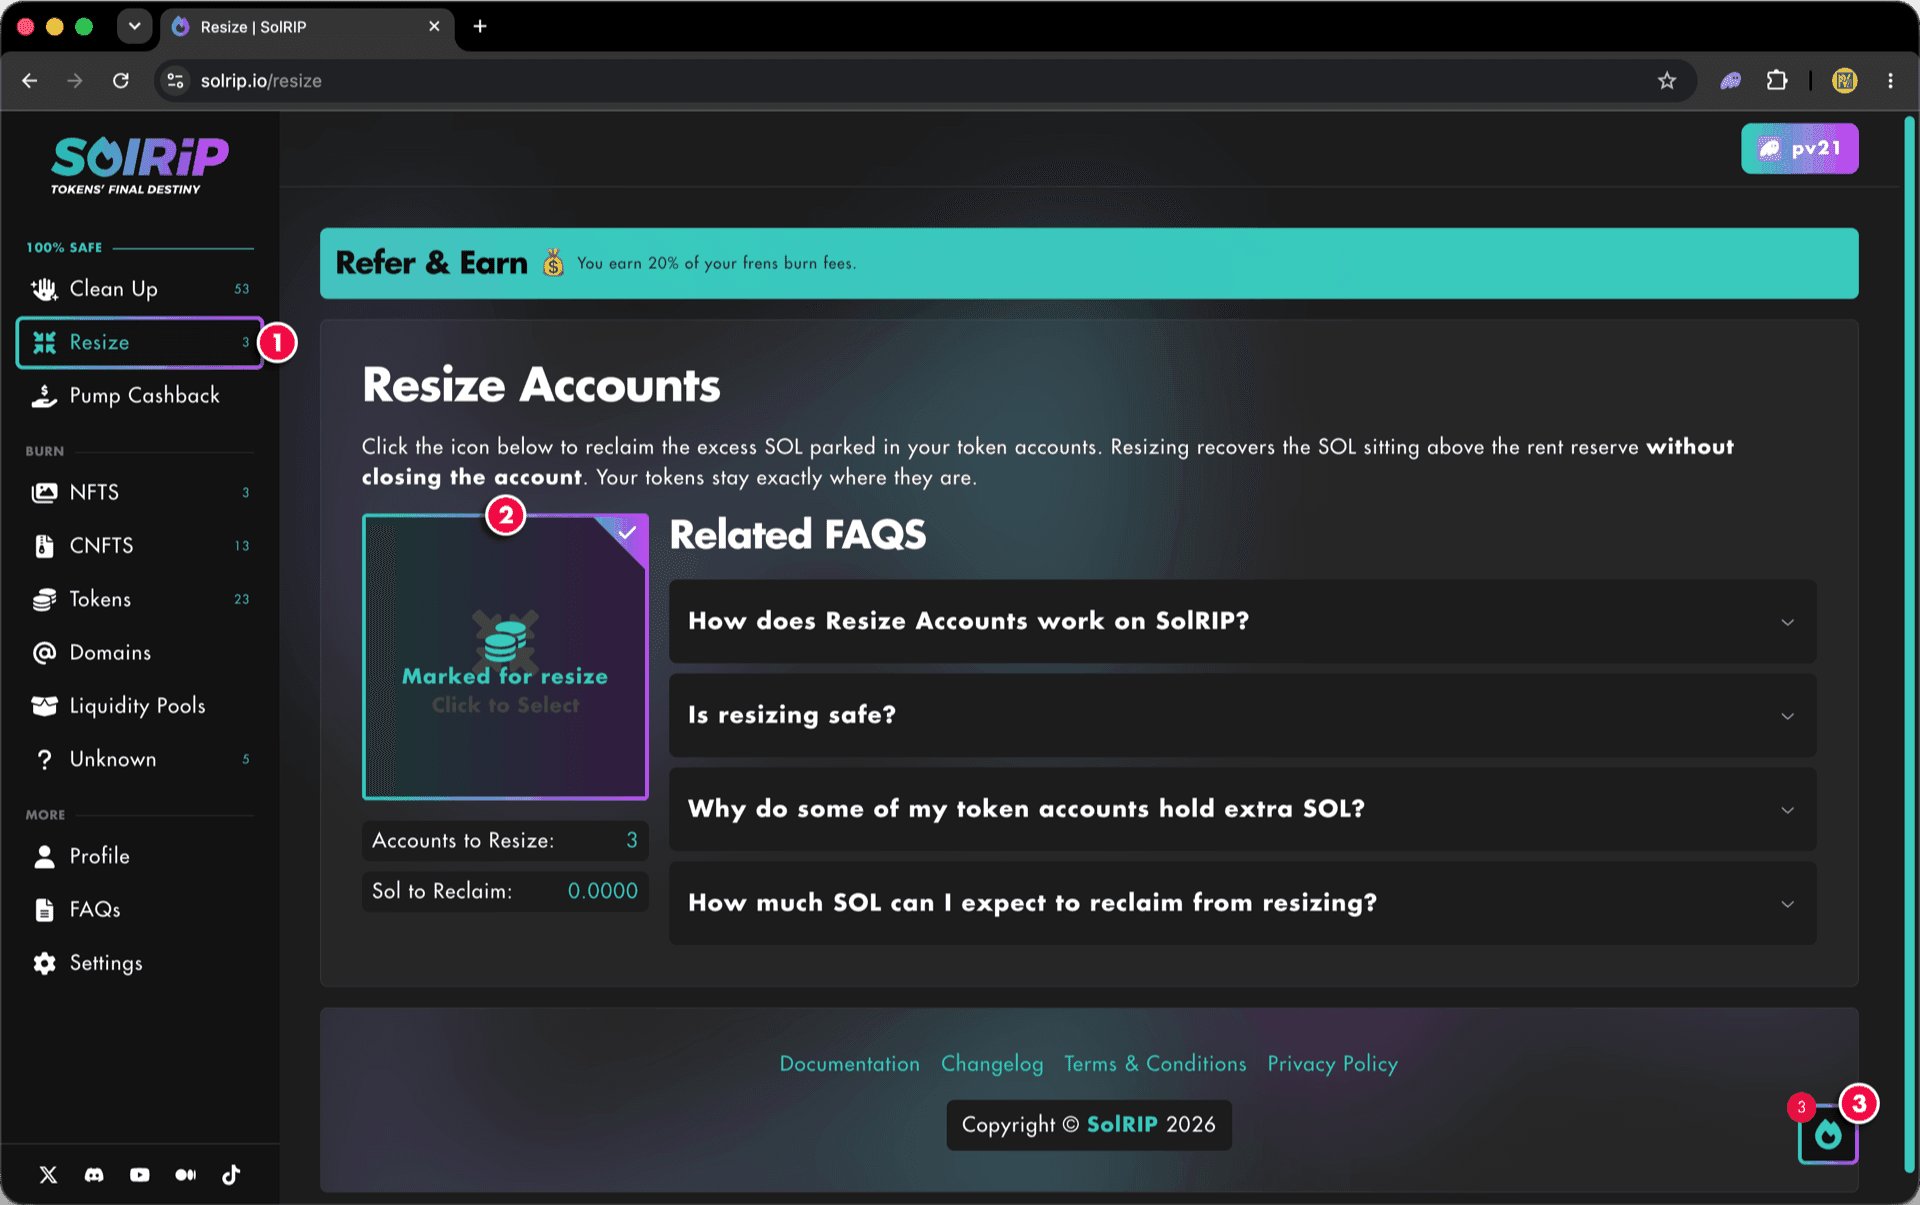Click the Refer & Earn banner

pos(1089,263)
